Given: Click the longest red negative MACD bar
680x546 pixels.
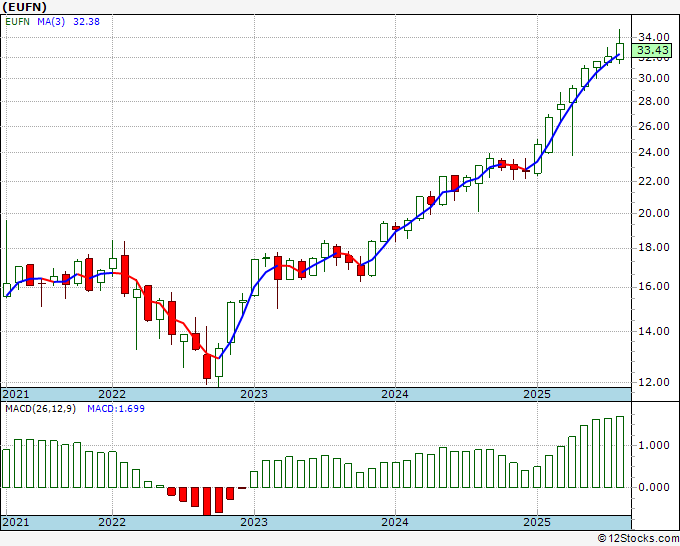Looking at the screenshot, I should coord(207,501).
